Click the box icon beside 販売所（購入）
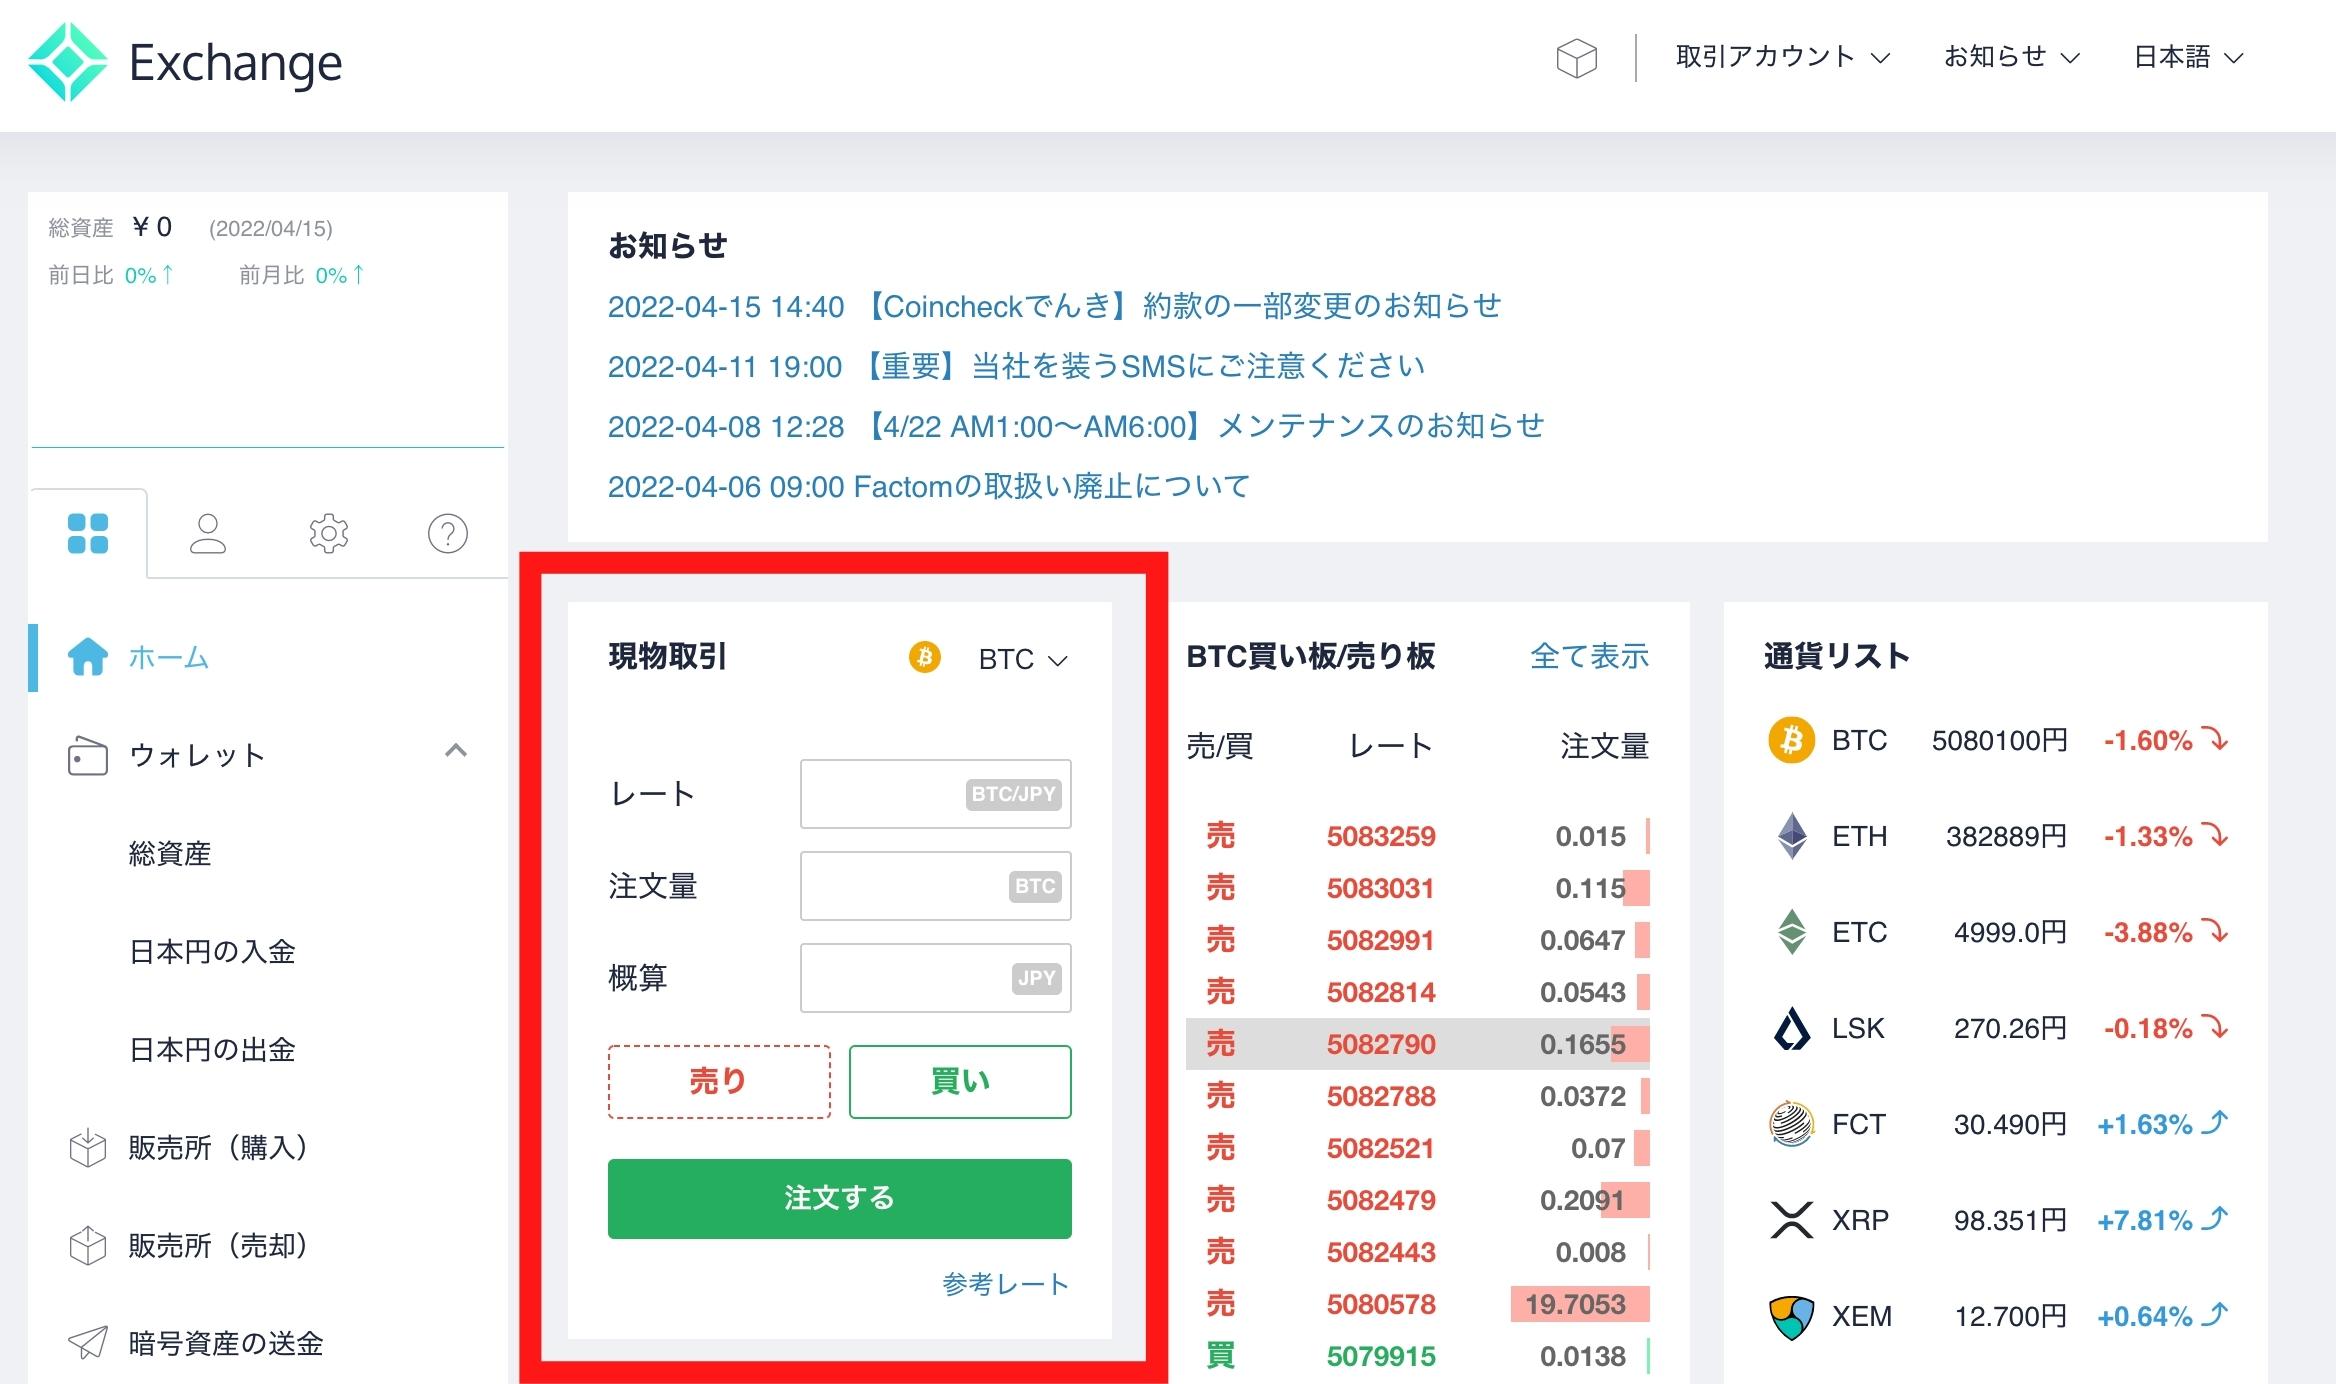 tap(87, 1147)
